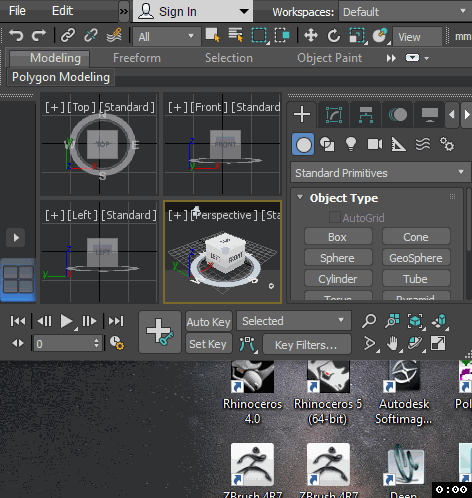Viewport: 472px width, 498px height.
Task: Choose the Select Object tool
Action: tap(213, 35)
